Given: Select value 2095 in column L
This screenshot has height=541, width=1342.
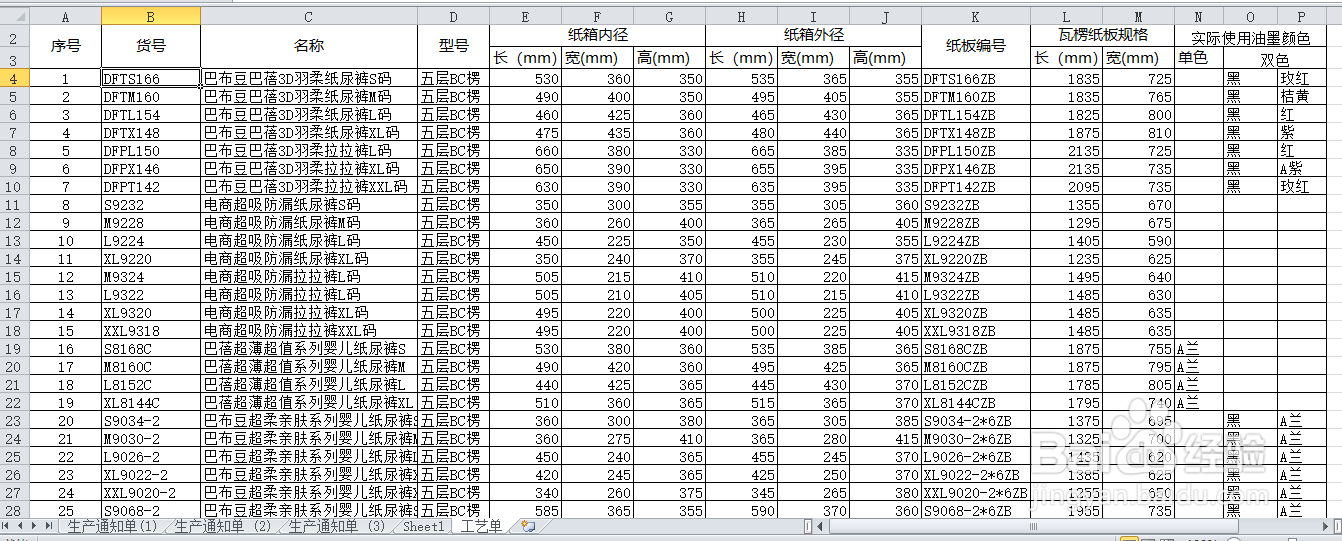Looking at the screenshot, I should tap(1066, 186).
